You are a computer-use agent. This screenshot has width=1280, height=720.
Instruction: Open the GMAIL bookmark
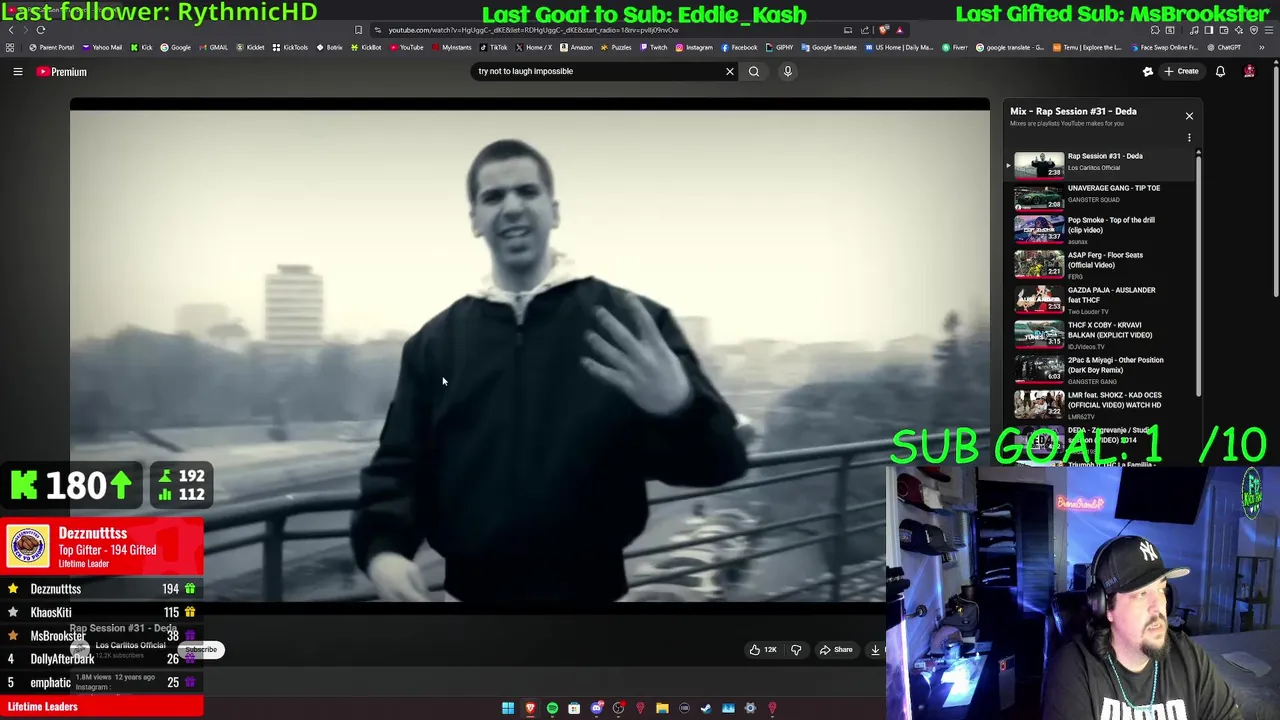pyautogui.click(x=213, y=47)
